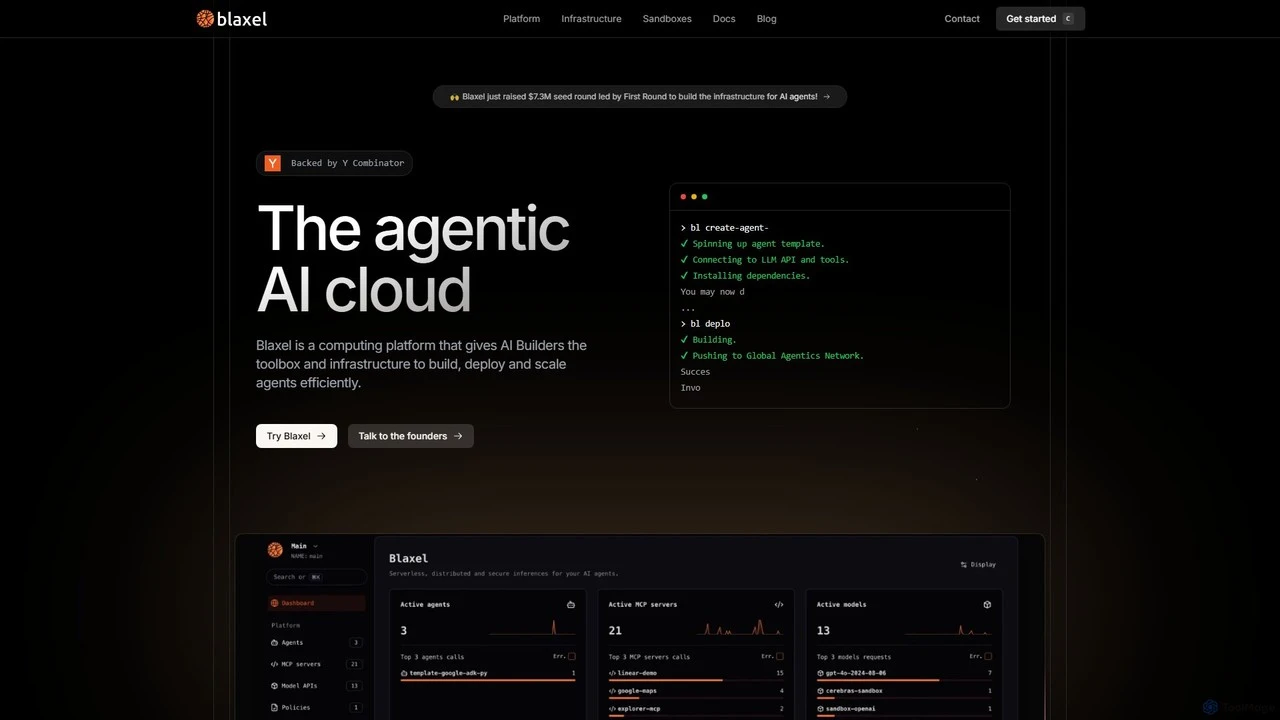Click the Display settings icon
This screenshot has height=720, width=1280.
point(964,565)
